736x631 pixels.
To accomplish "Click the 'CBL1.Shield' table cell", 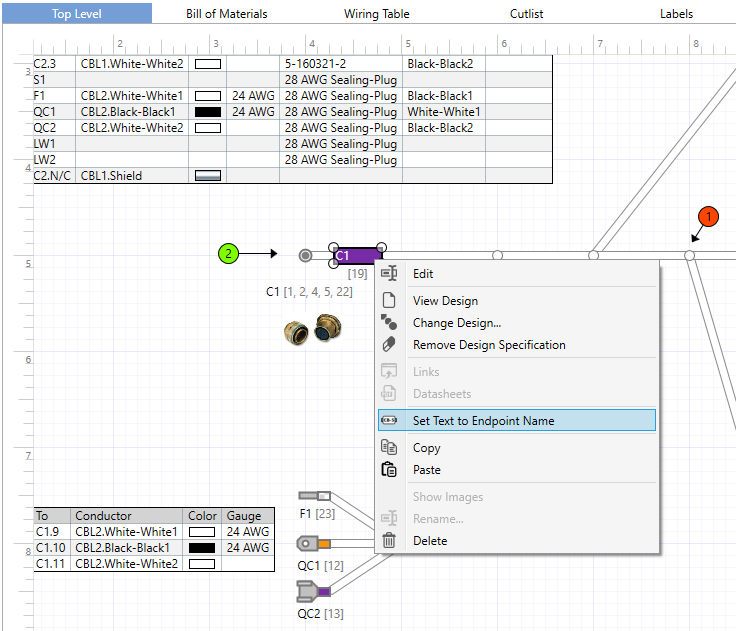I will [132, 176].
